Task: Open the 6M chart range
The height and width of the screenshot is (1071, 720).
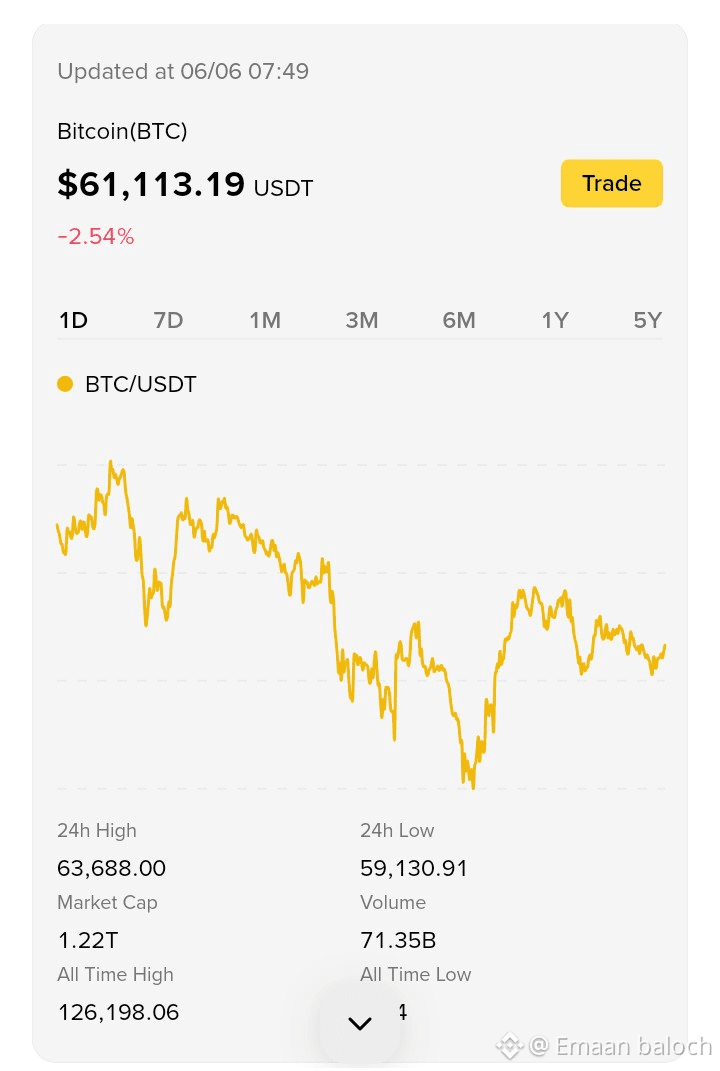Action: coord(458,320)
